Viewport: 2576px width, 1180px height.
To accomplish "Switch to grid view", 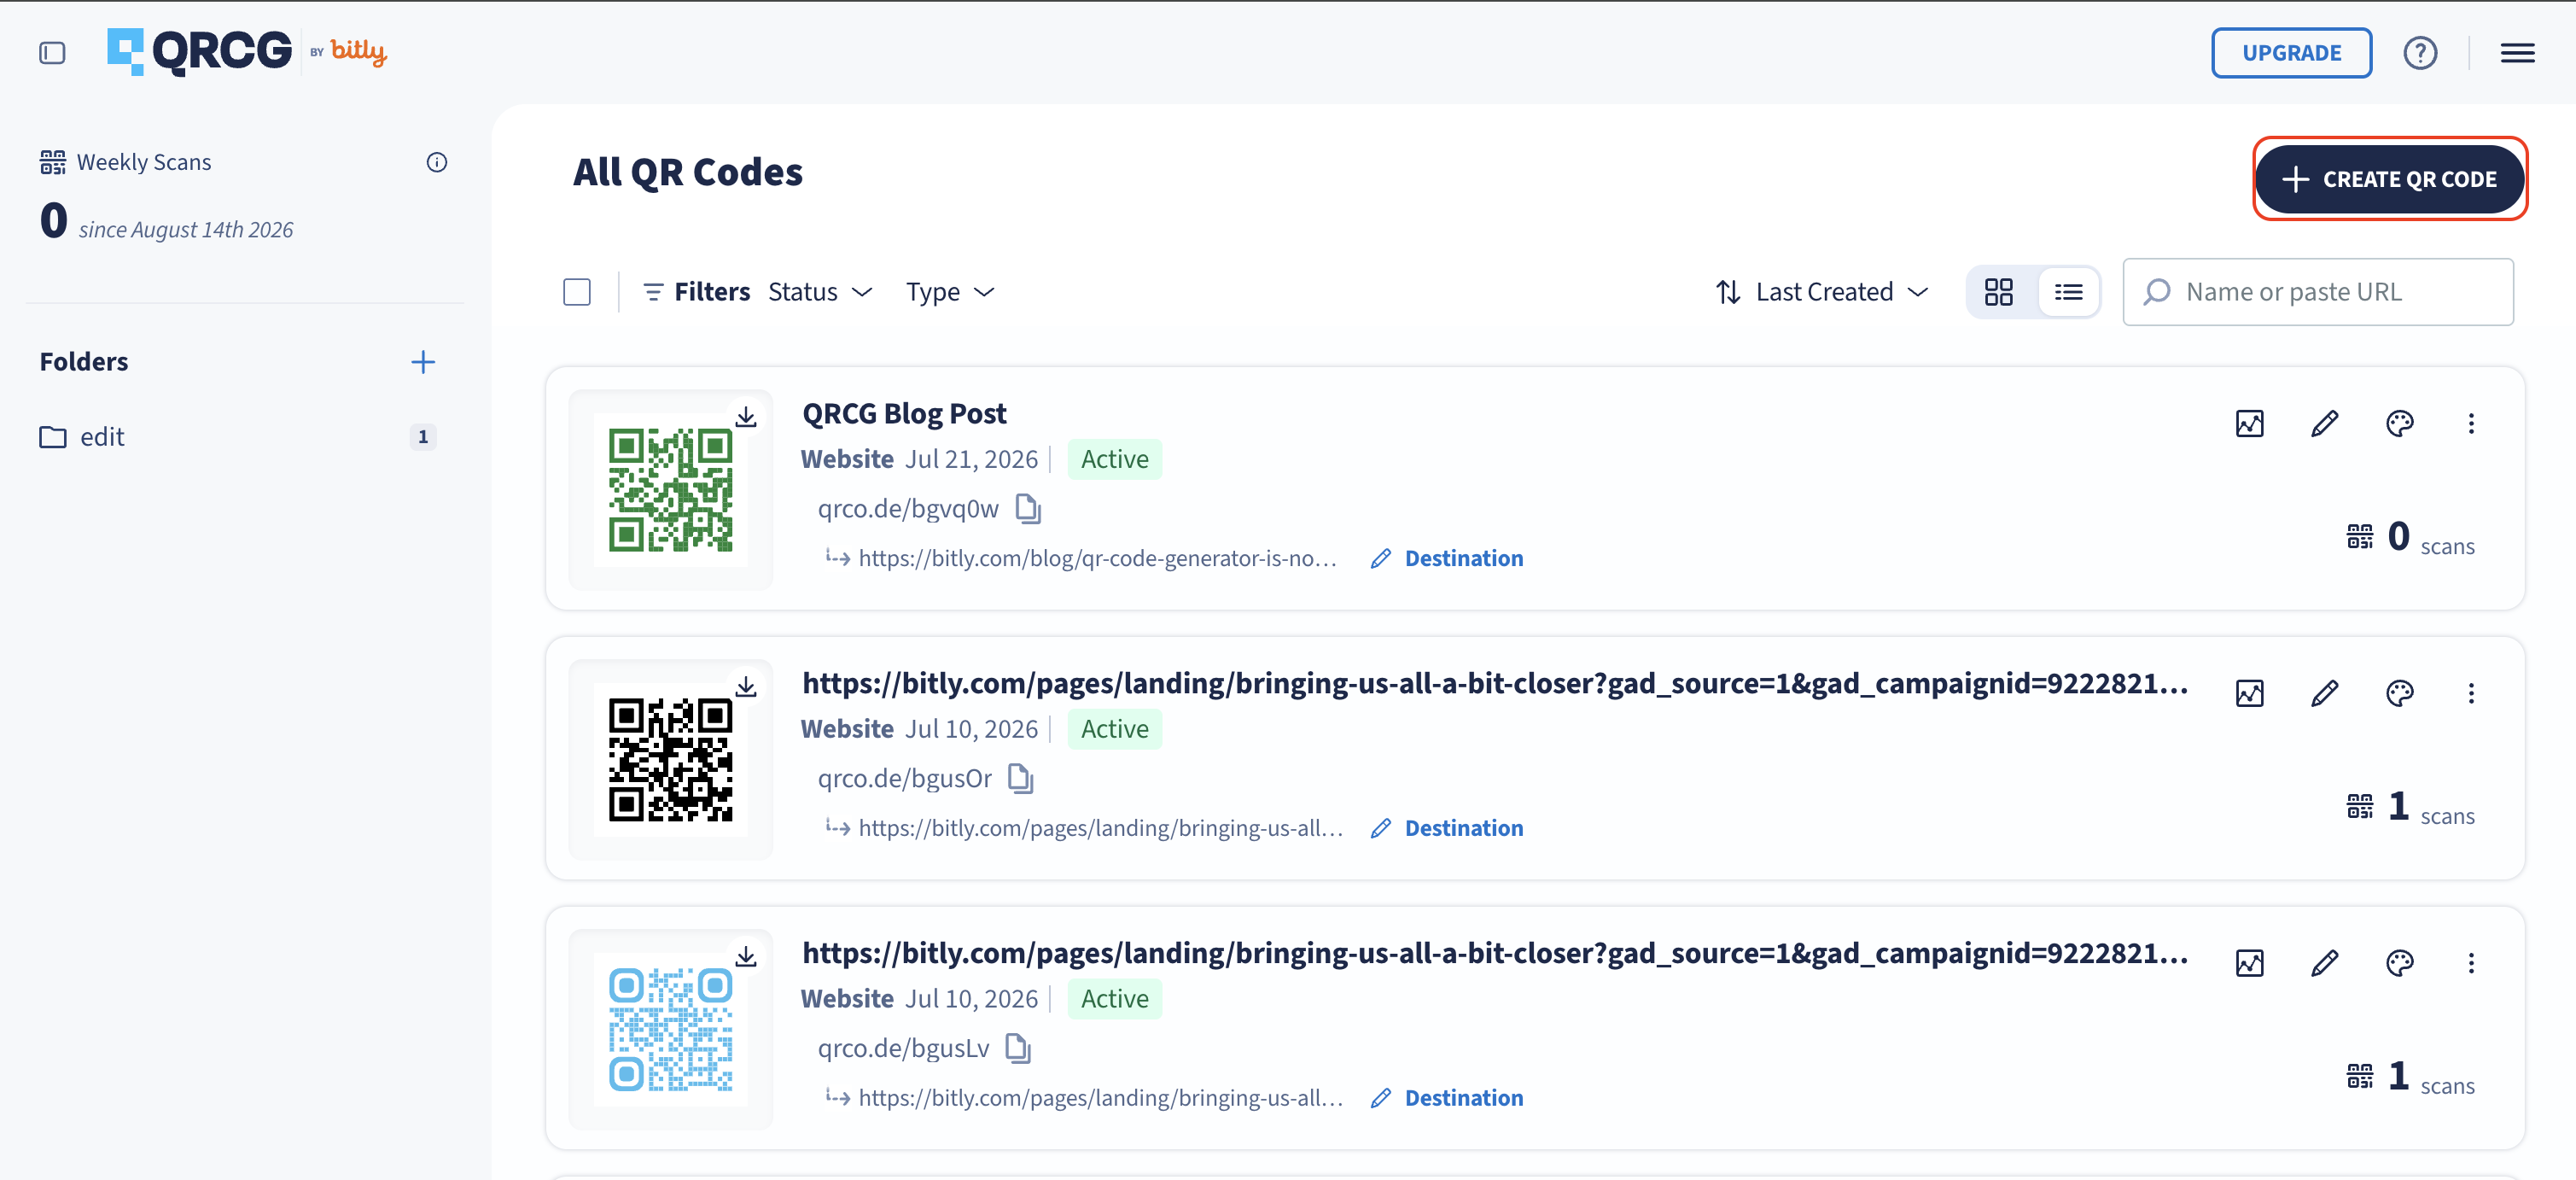I will click(x=1999, y=292).
